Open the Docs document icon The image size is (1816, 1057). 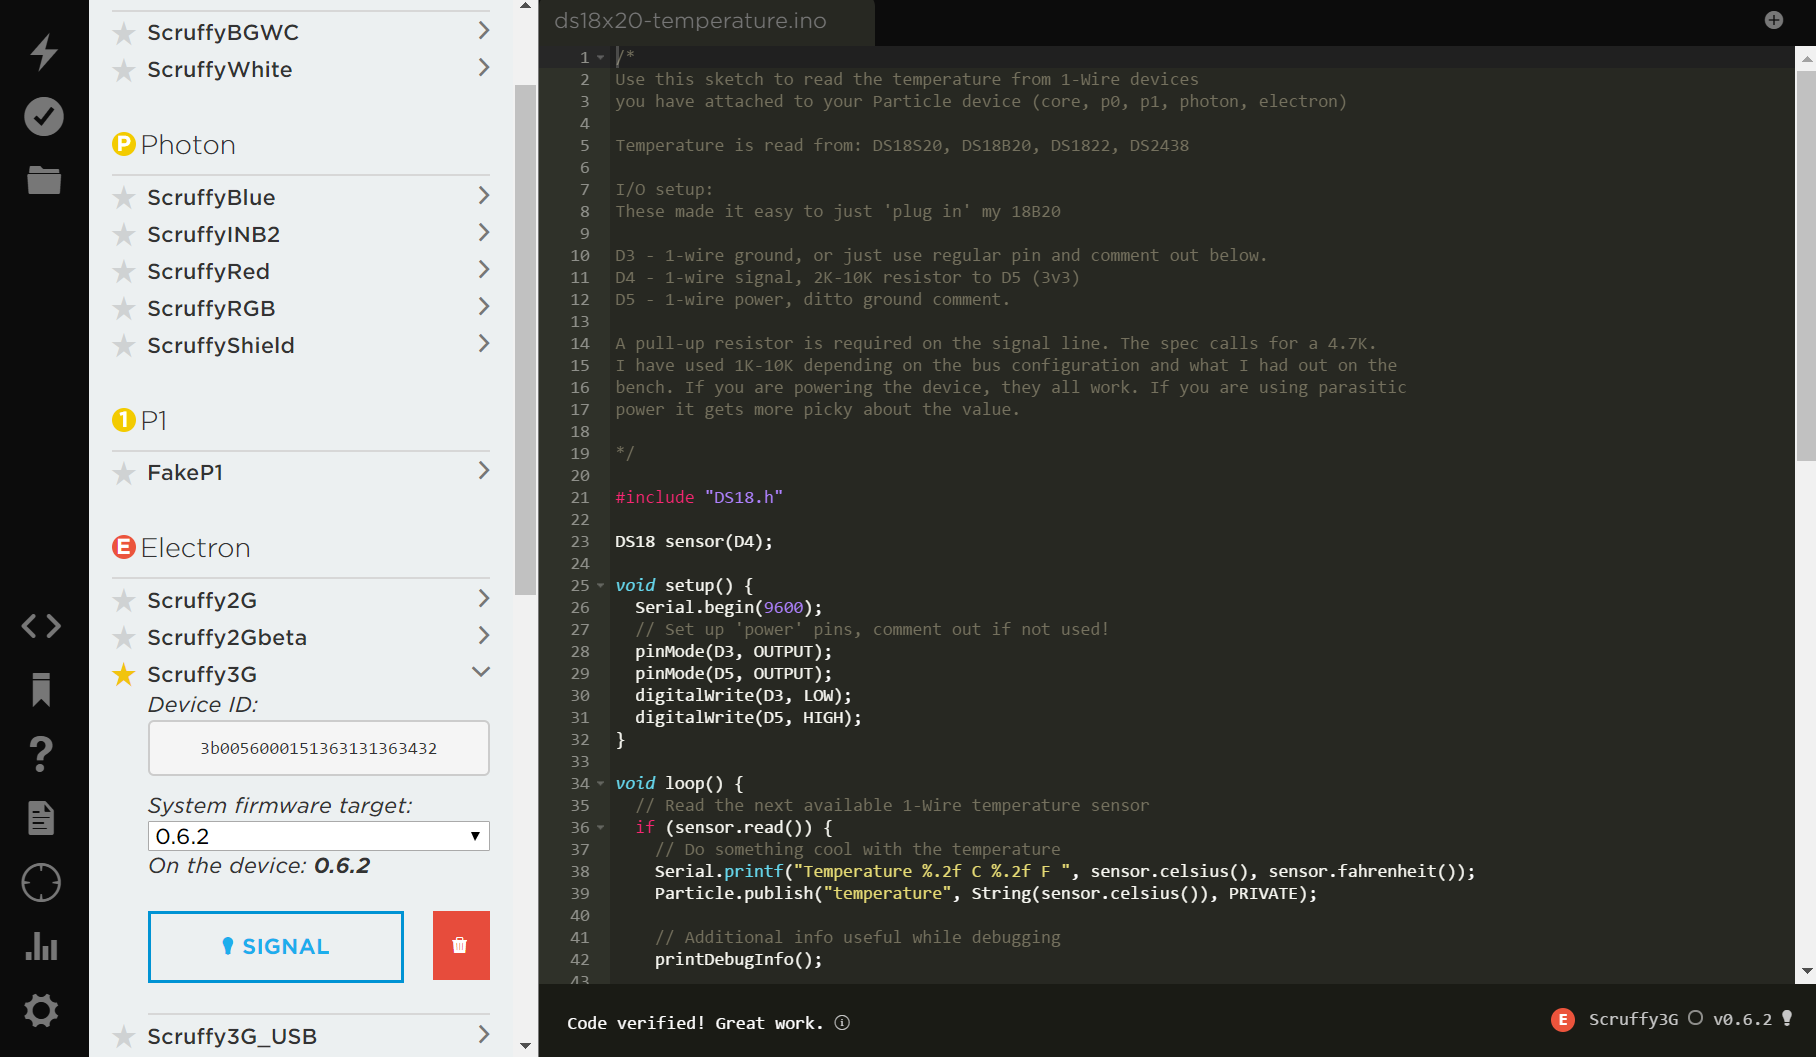(x=41, y=818)
